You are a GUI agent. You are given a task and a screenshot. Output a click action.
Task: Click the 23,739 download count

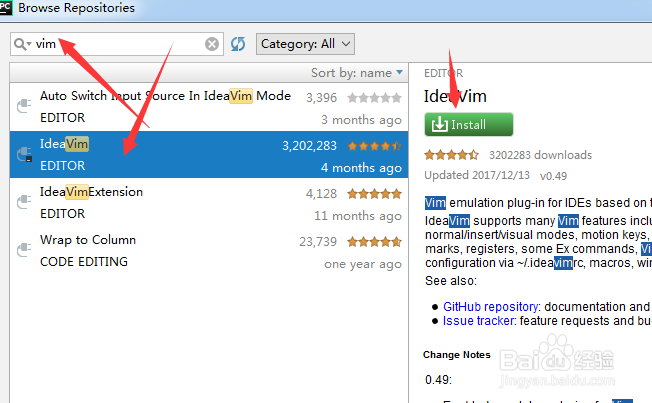[x=318, y=242]
